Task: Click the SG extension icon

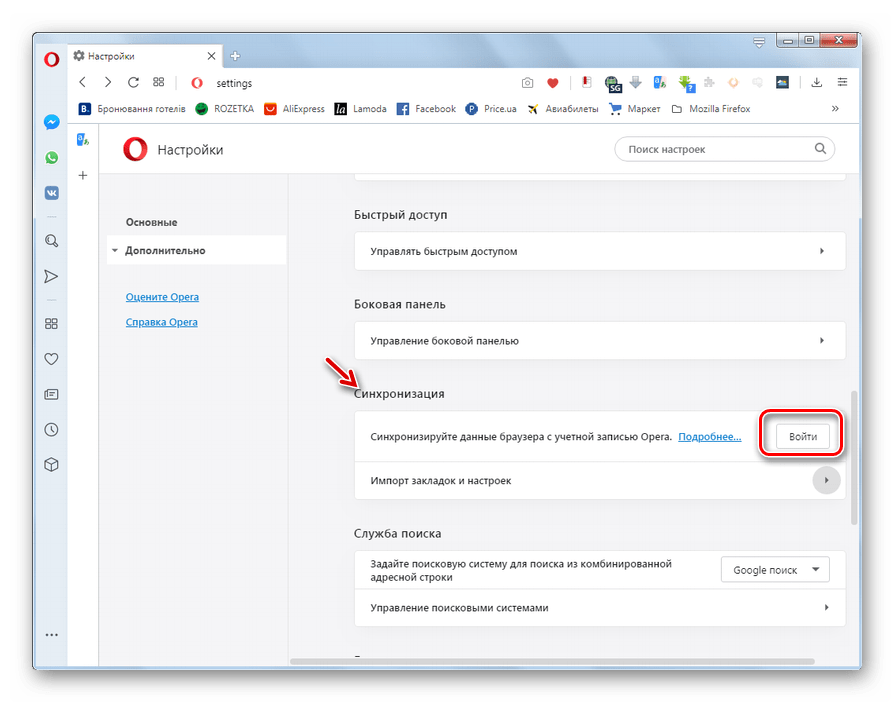Action: (612, 84)
